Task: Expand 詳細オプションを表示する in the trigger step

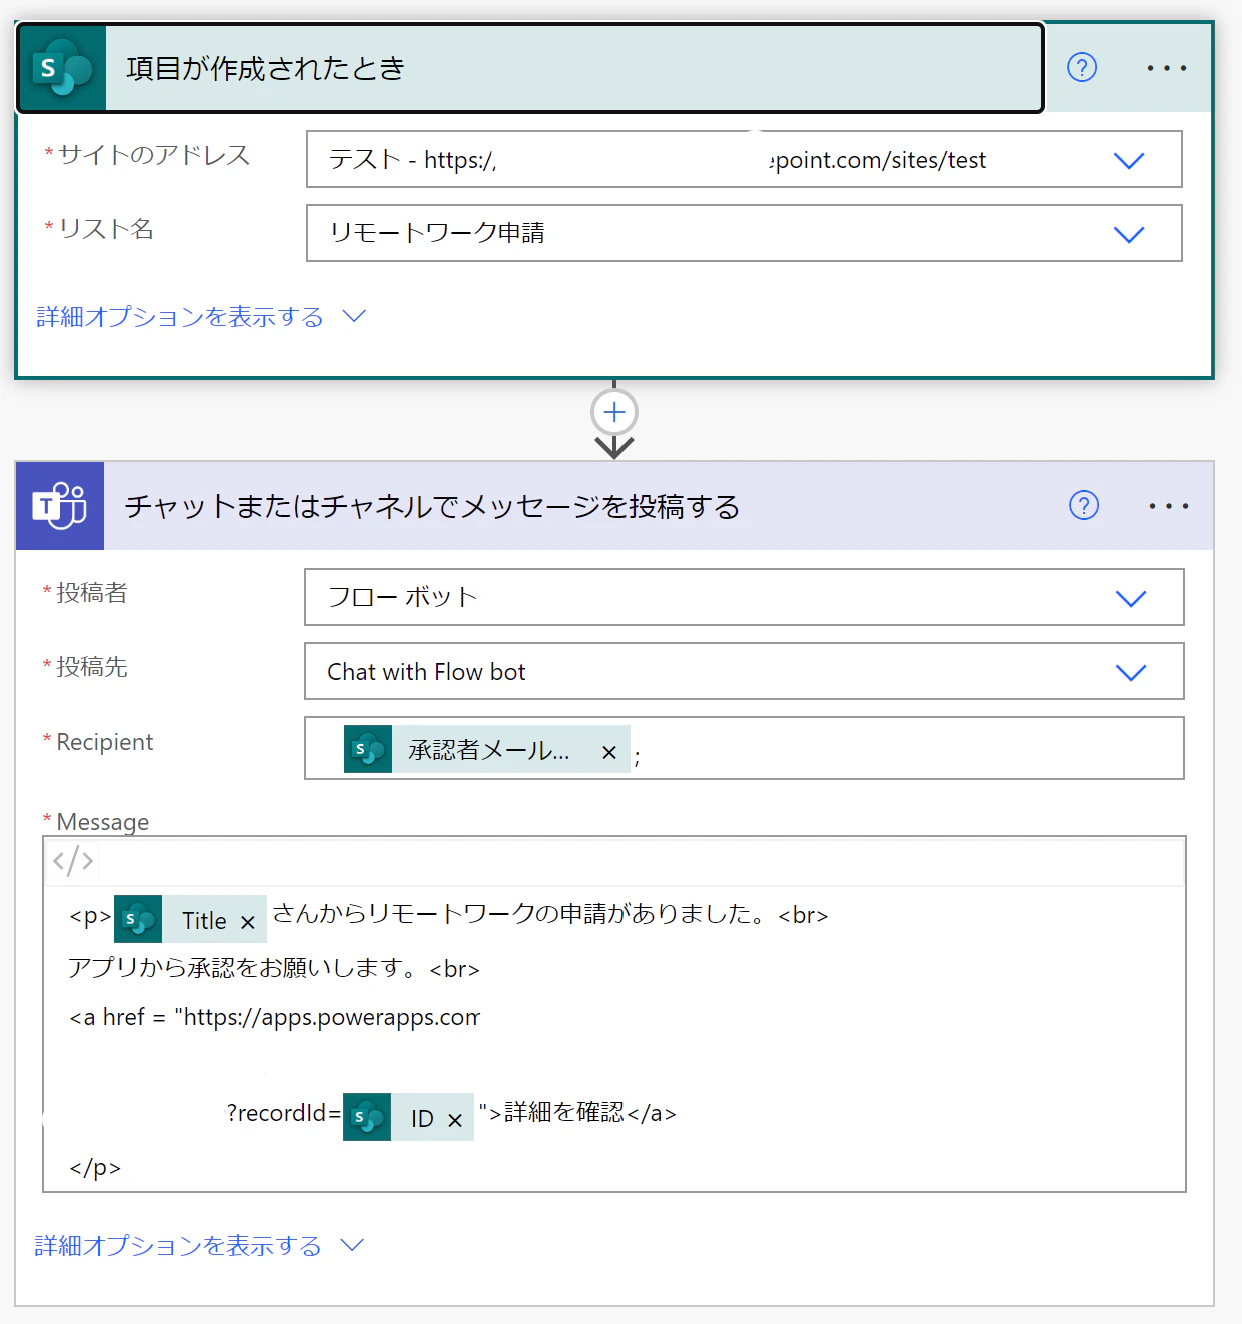Action: (201, 317)
